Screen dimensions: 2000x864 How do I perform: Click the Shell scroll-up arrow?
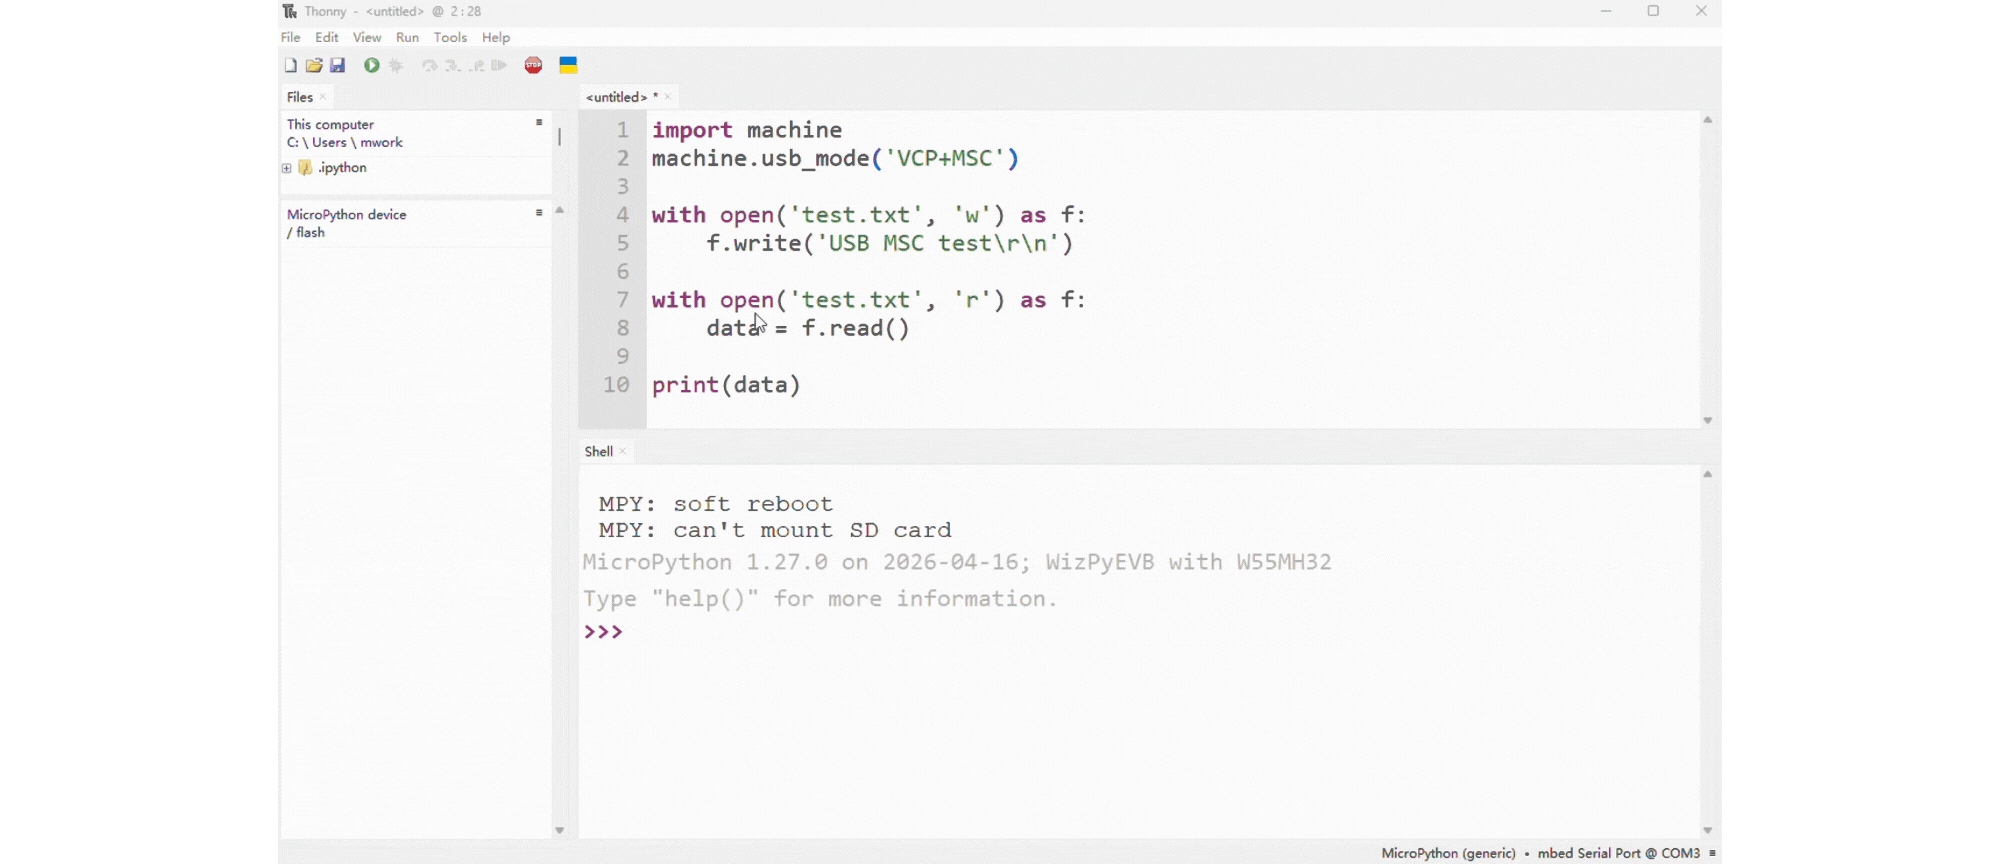pos(1708,474)
